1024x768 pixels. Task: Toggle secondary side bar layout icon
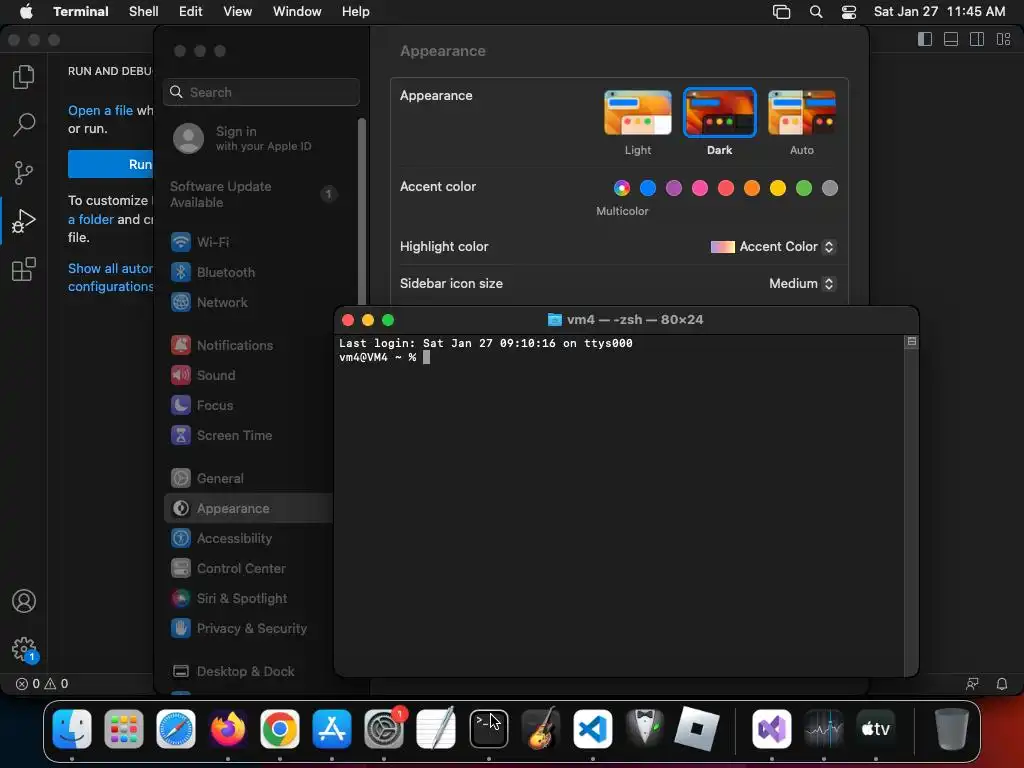pos(977,39)
